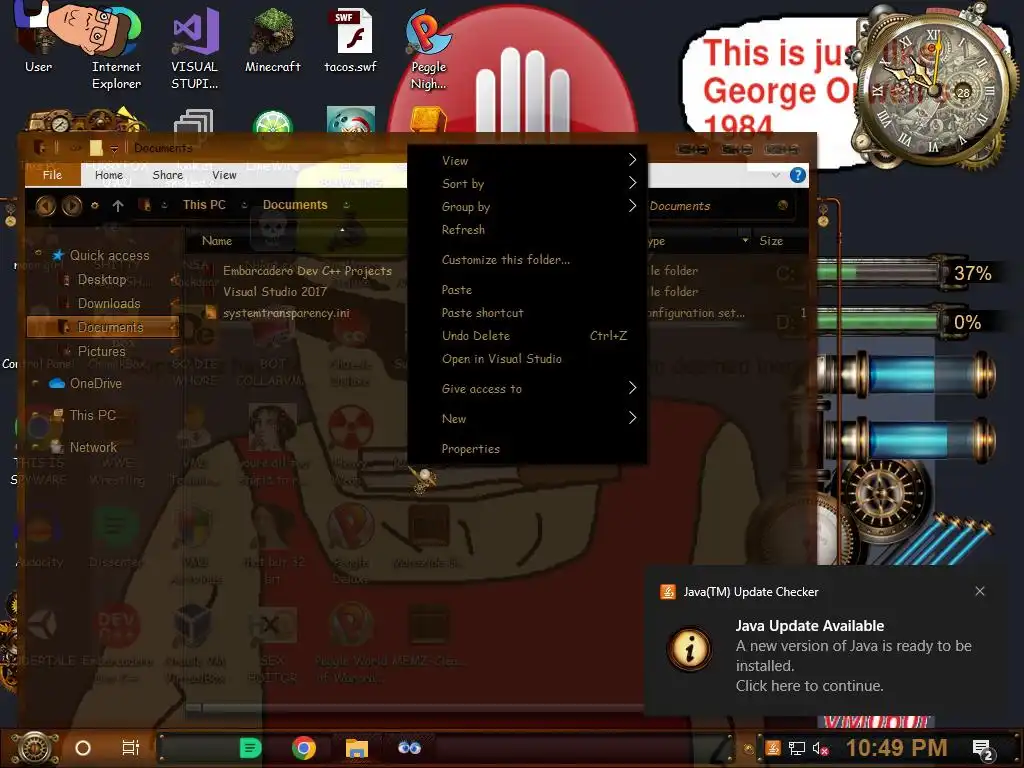
Task: Expand the Sort by submenu arrow
Action: pos(632,183)
